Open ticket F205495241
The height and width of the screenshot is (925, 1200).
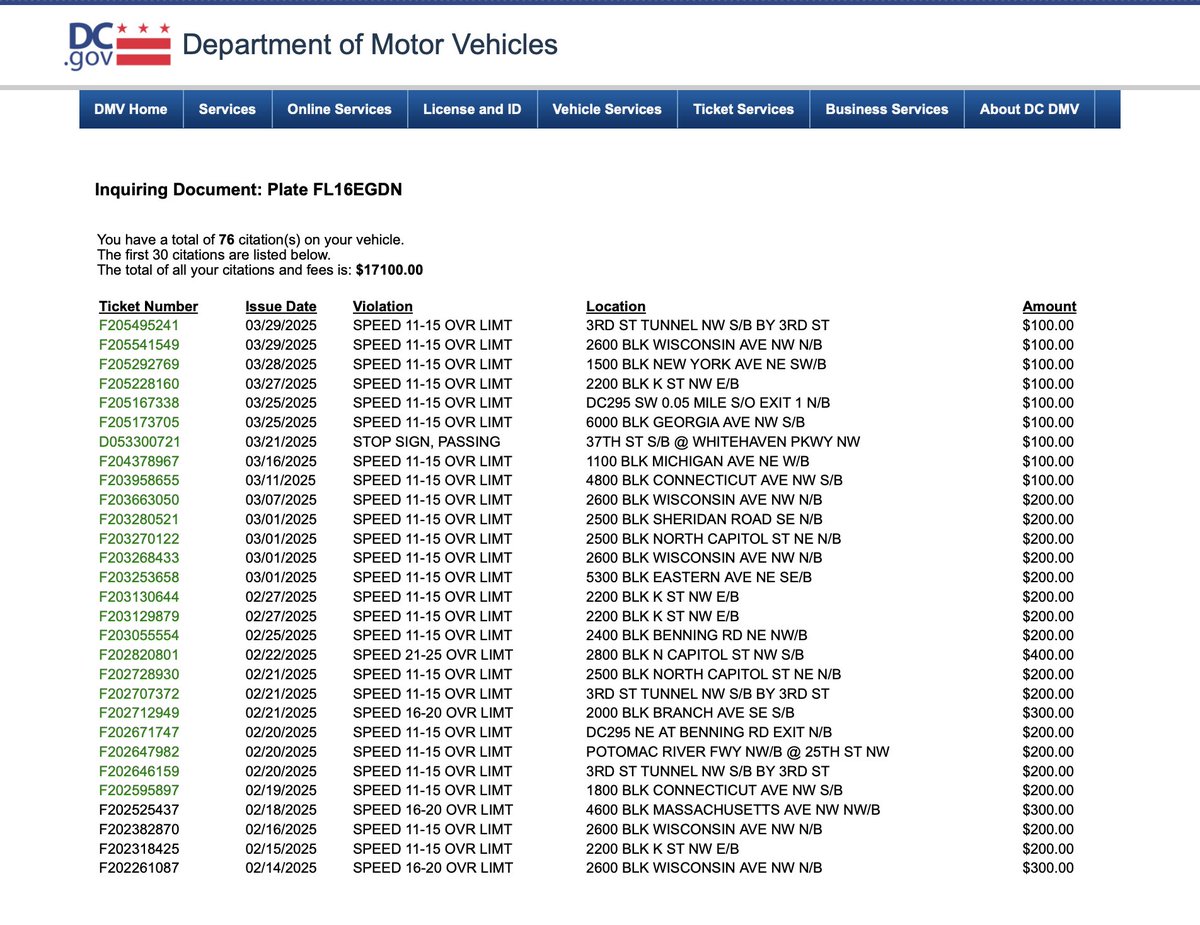pos(139,326)
